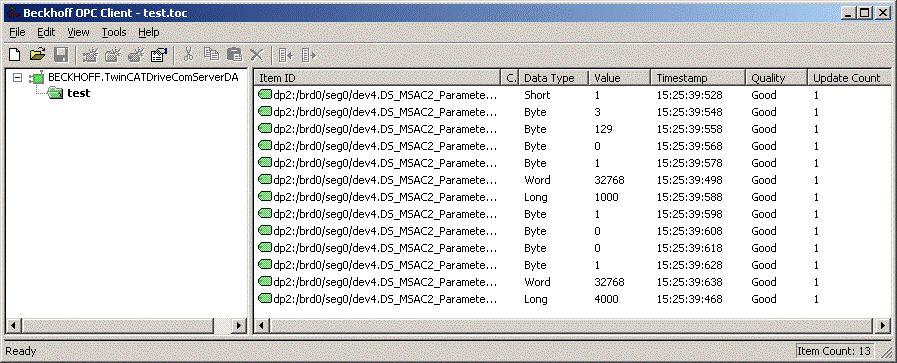Image resolution: width=897 pixels, height=363 pixels.
Task: Click timestamp 15:25:39:468
Action: coord(689,299)
